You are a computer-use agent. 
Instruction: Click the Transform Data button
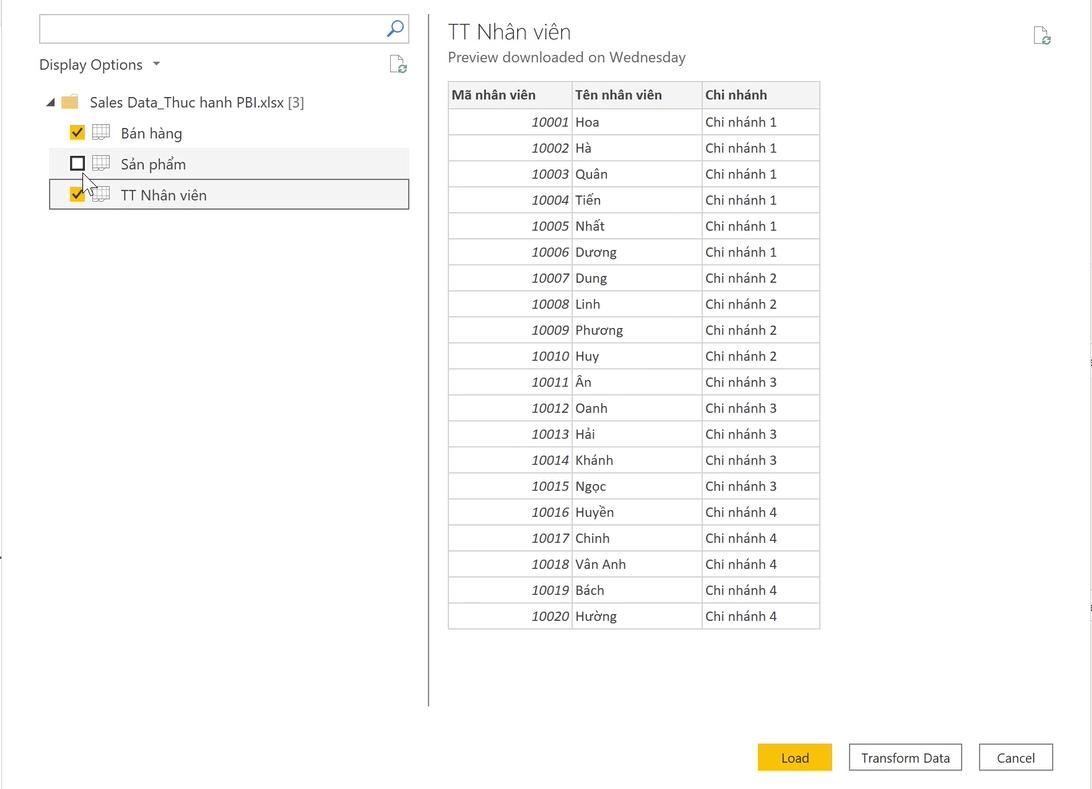tap(904, 757)
